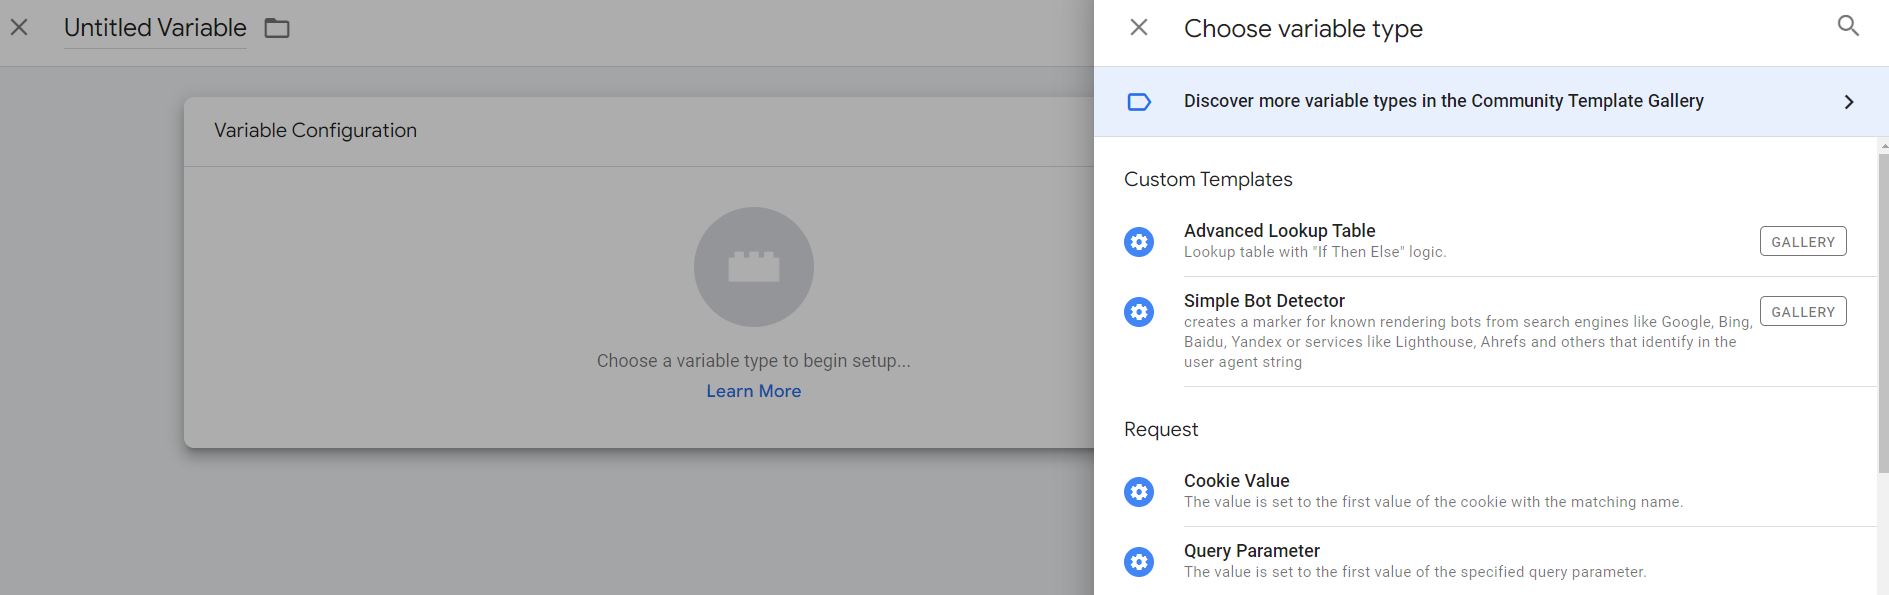Click the Cookie Value gear icon
The image size is (1889, 595).
click(x=1139, y=492)
